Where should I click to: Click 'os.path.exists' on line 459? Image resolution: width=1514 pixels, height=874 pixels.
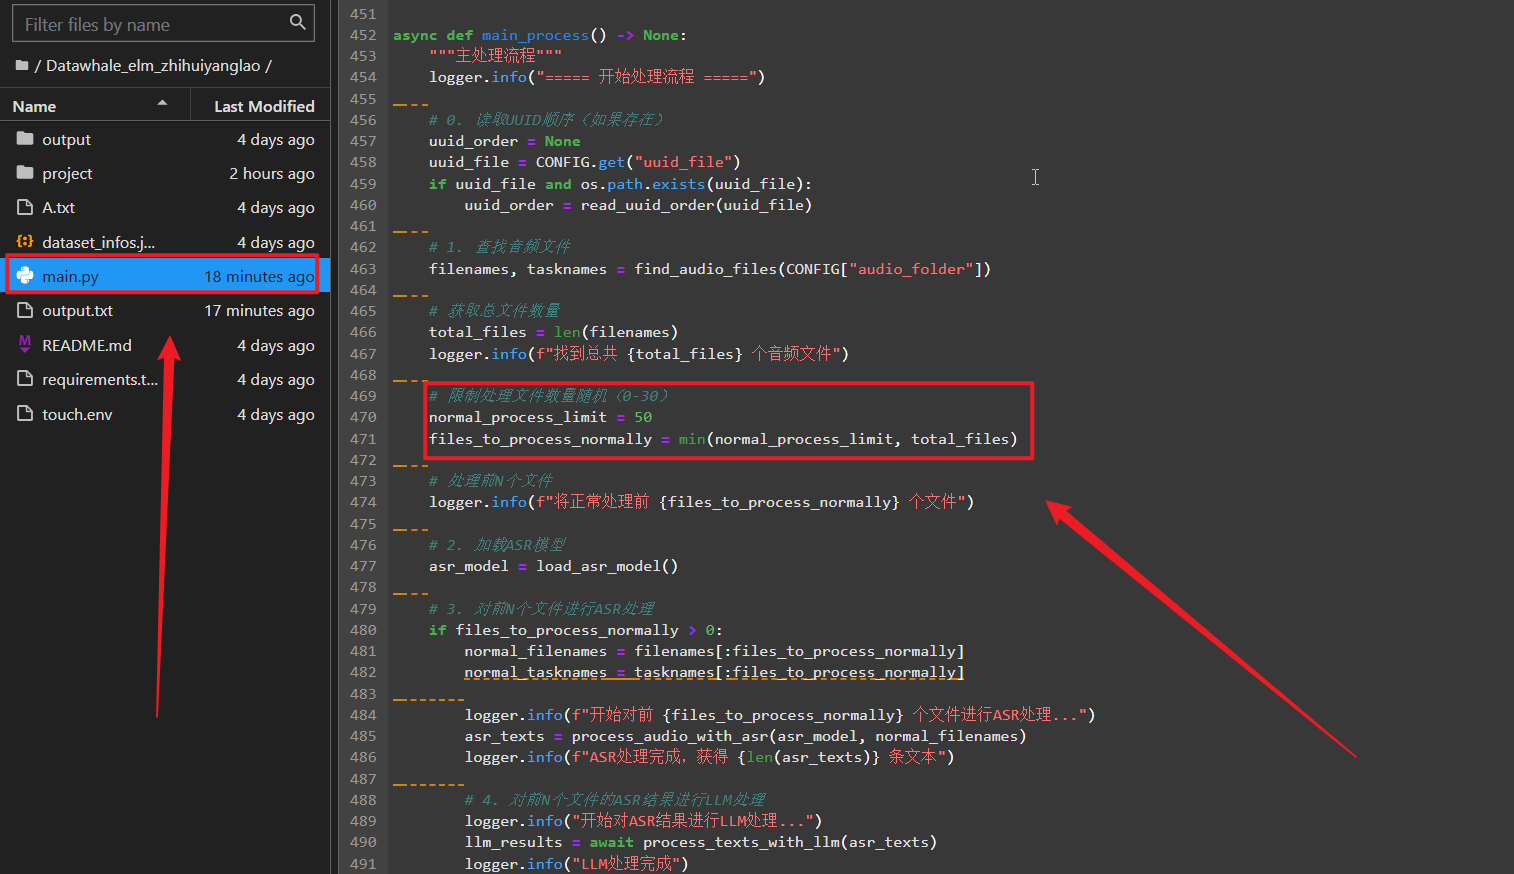point(643,184)
